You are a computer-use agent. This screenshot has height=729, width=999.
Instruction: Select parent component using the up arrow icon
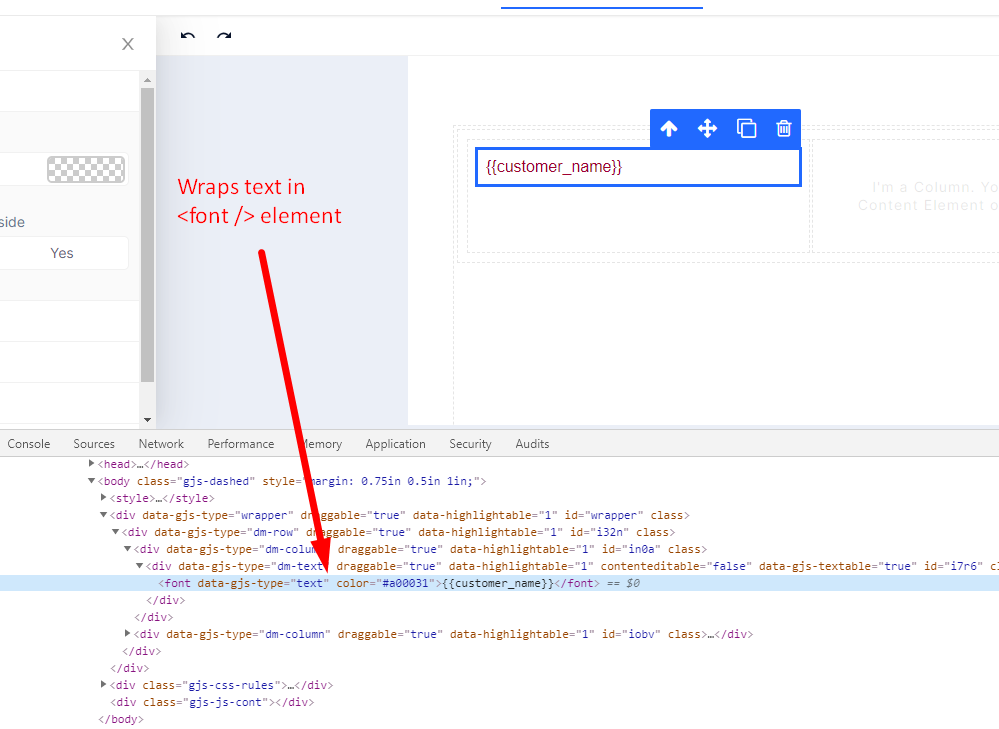[x=668, y=128]
